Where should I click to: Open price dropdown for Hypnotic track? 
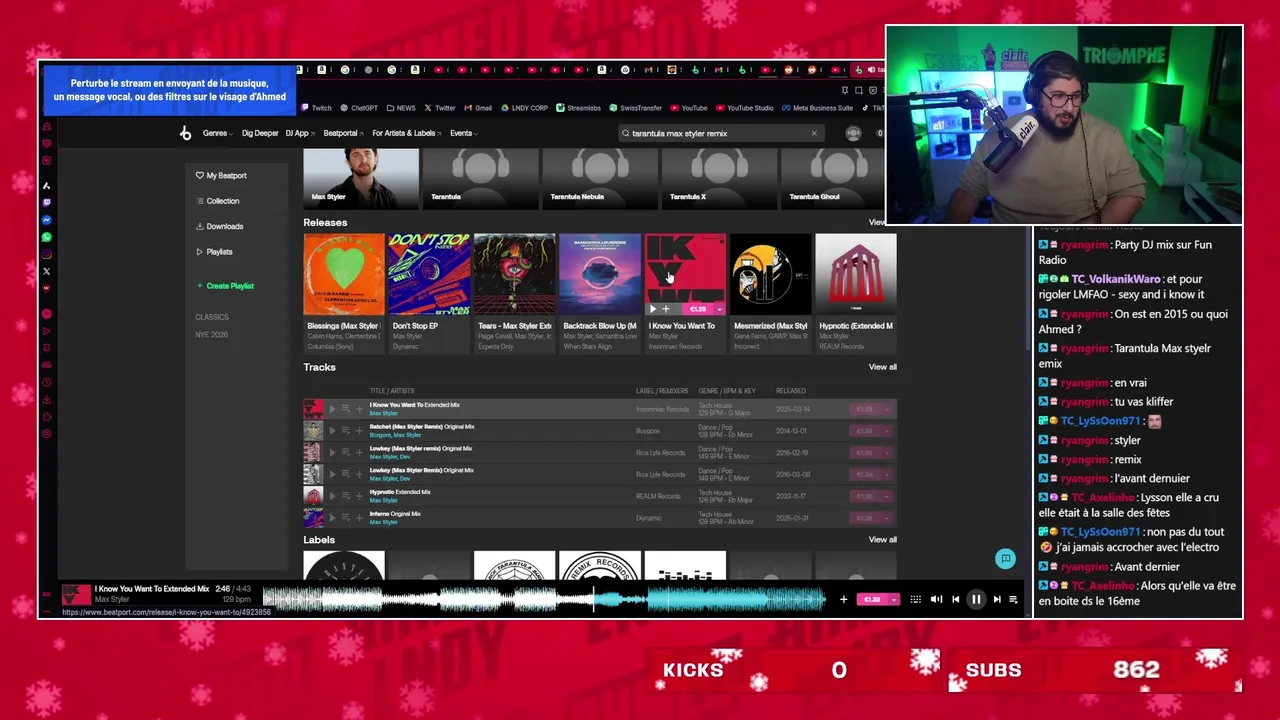coord(886,496)
